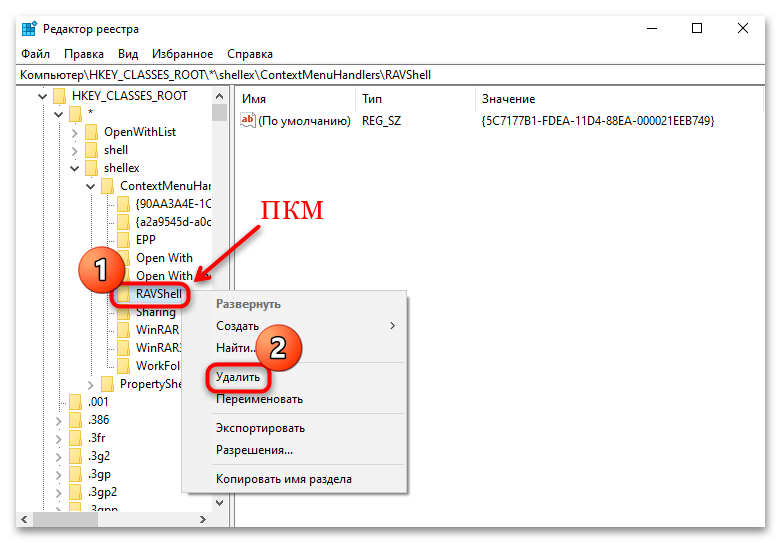Click the registry address bar path
The image size is (781, 543).
click(225, 75)
